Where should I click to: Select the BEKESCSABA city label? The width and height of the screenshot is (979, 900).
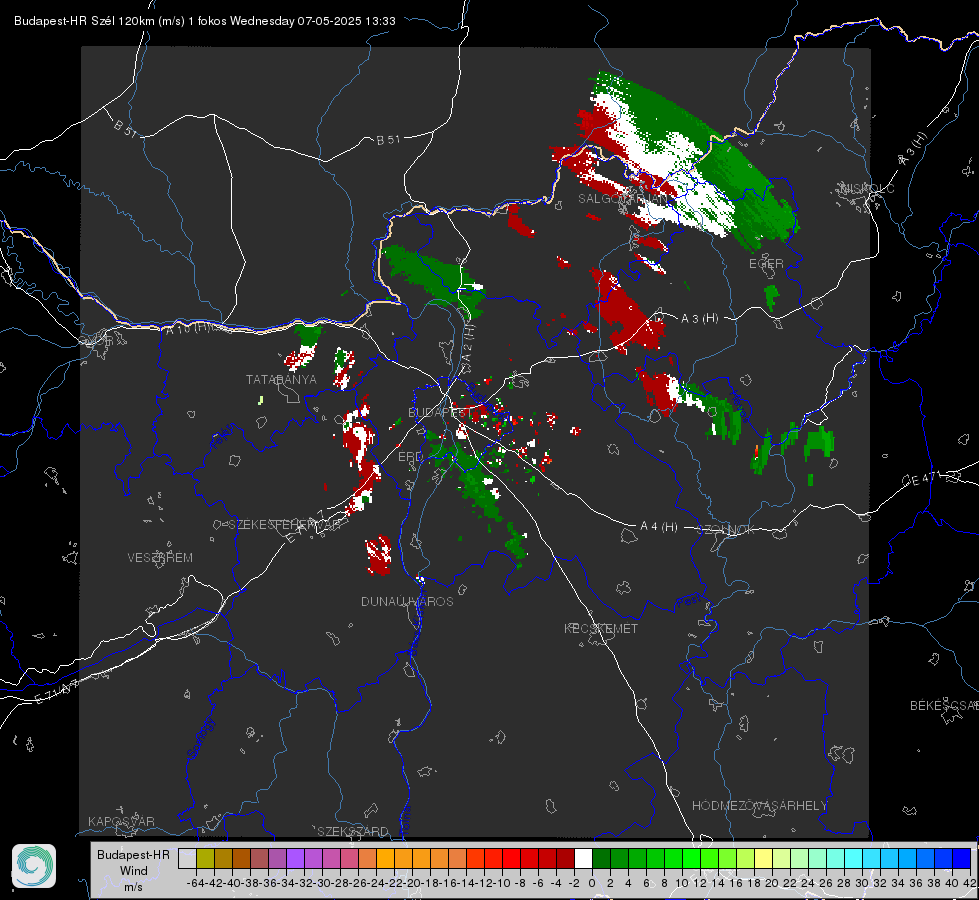tap(944, 705)
